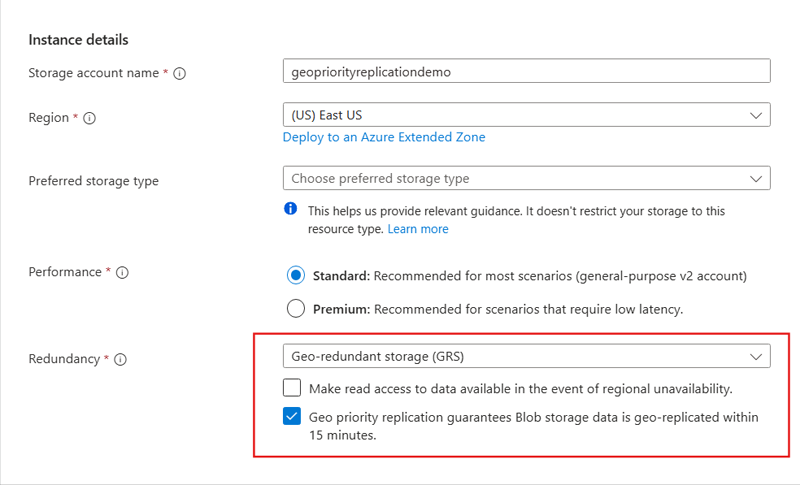The image size is (800, 485).
Task: Click info icon beside Region label
Action: 90,118
